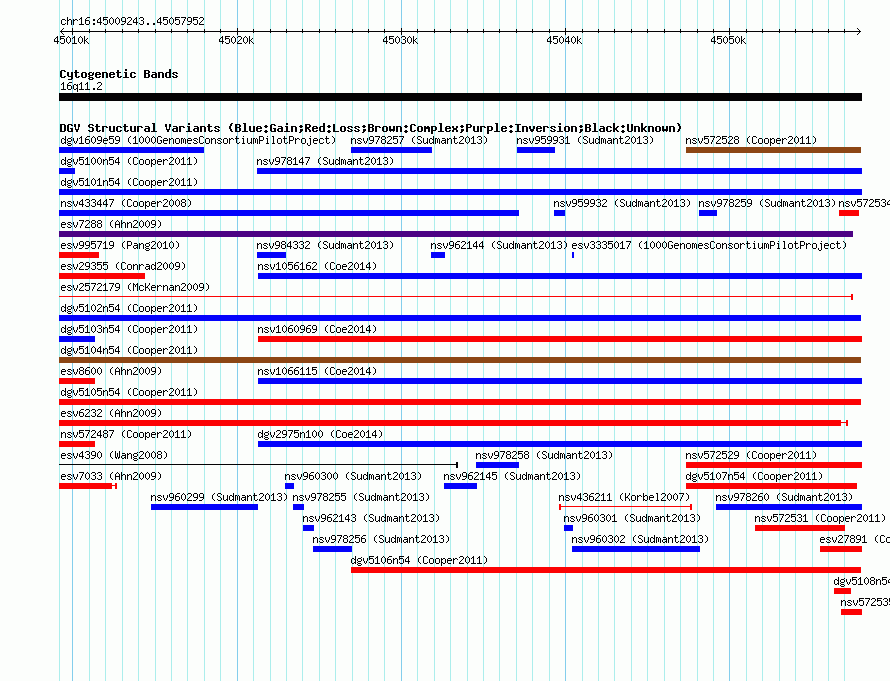Click the purple esv7288 inversion bar
This screenshot has width=890, height=681.
(x=456, y=234)
